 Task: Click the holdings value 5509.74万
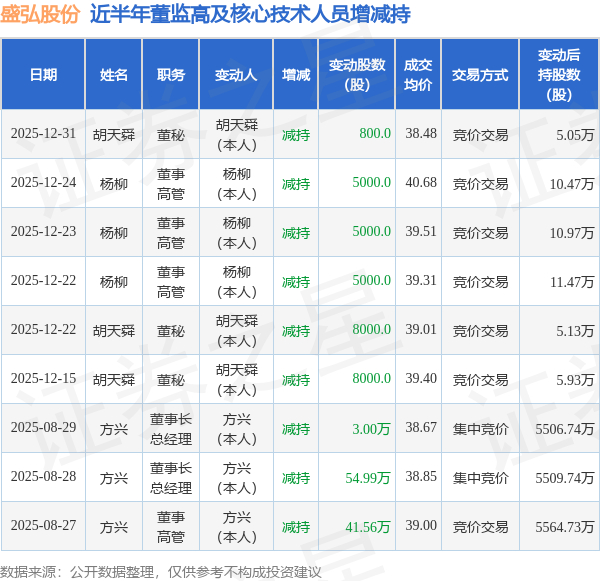[565, 478]
